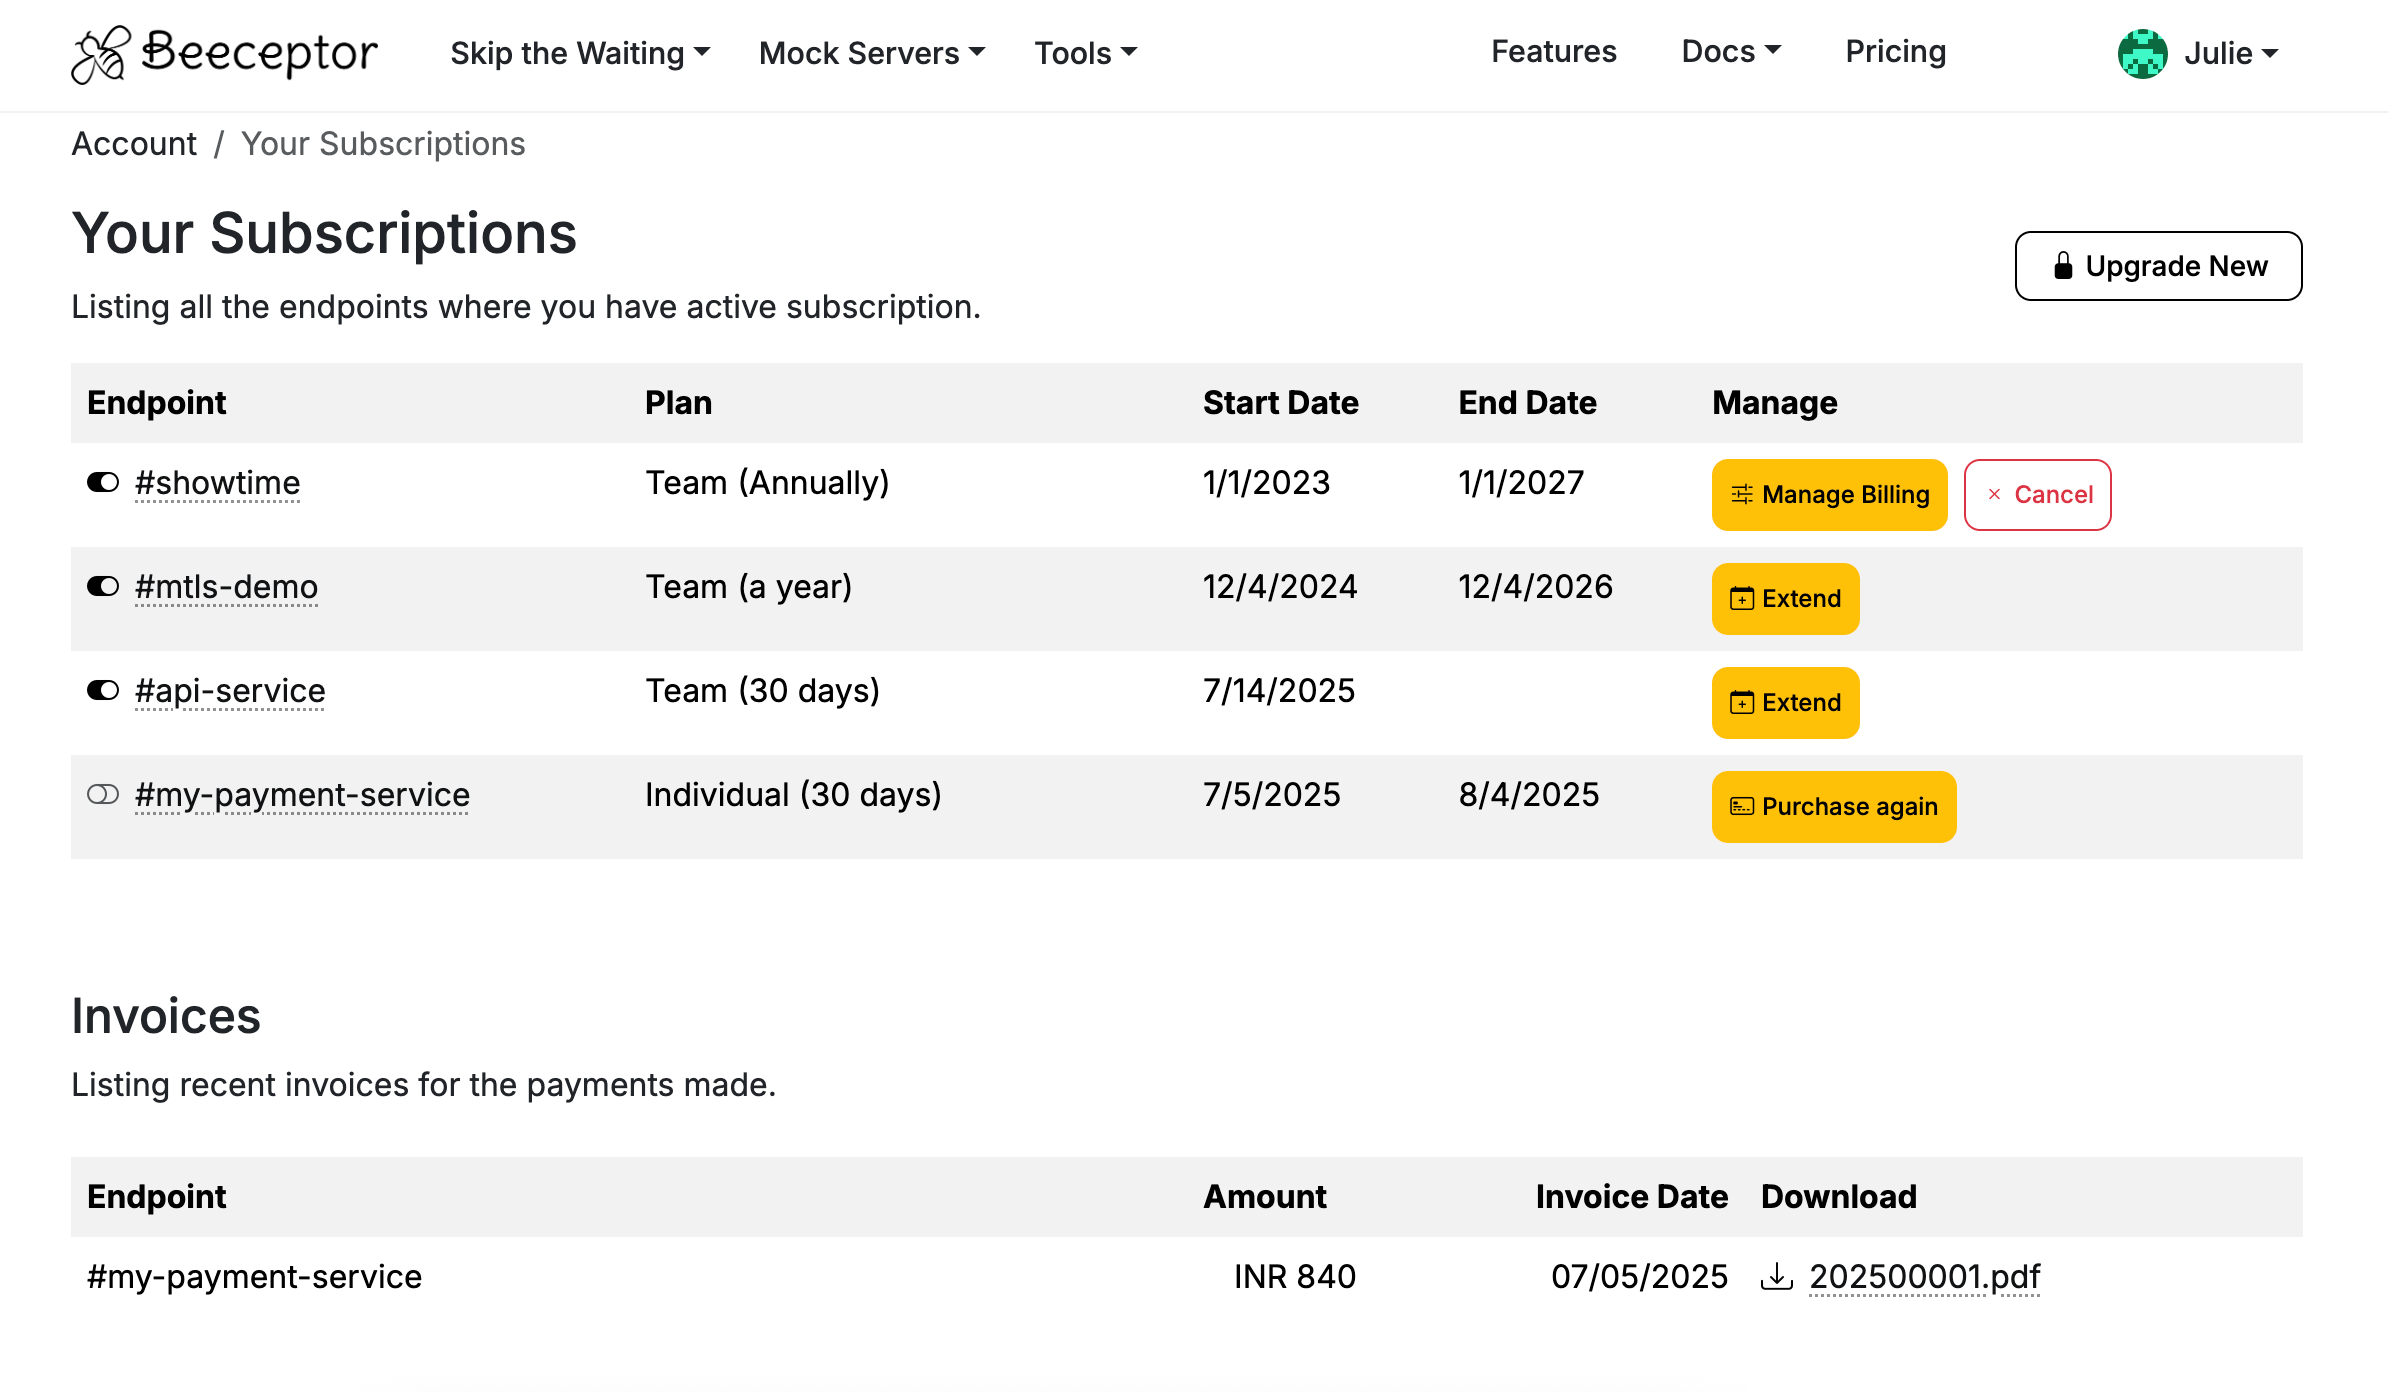Click the Upgrade New button

(2158, 265)
